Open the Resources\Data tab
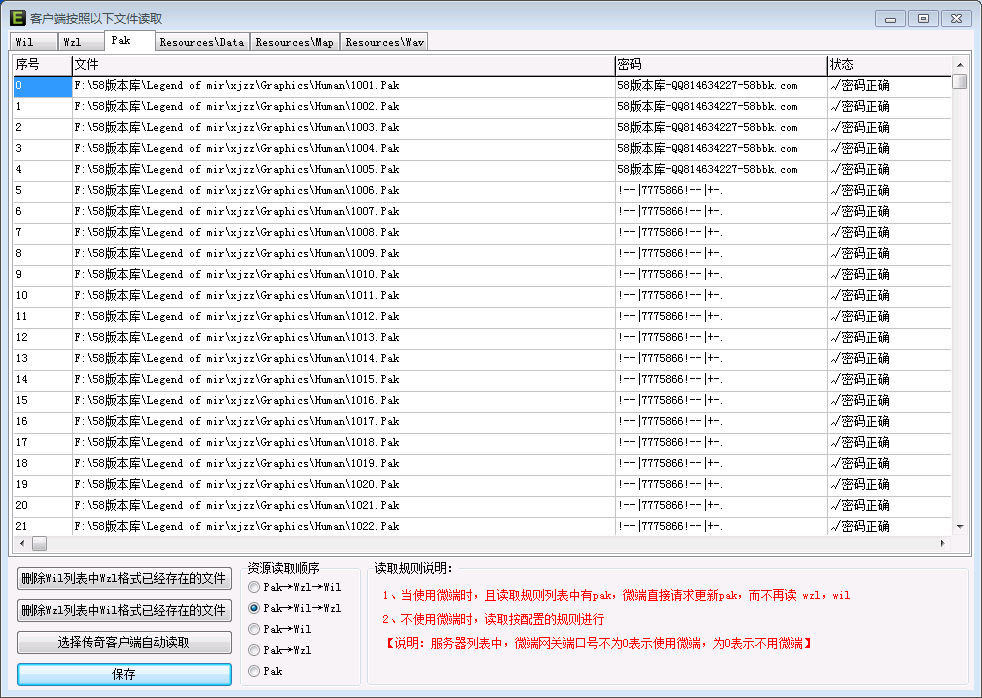 click(x=201, y=42)
